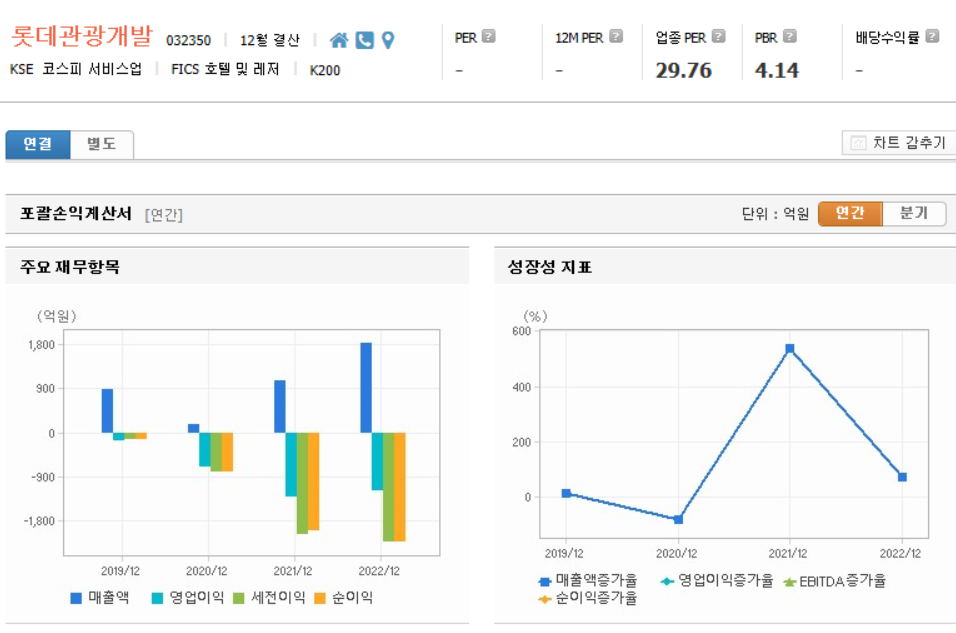Select the 연간 view button
Screen dimensions: 956x633
pos(850,213)
